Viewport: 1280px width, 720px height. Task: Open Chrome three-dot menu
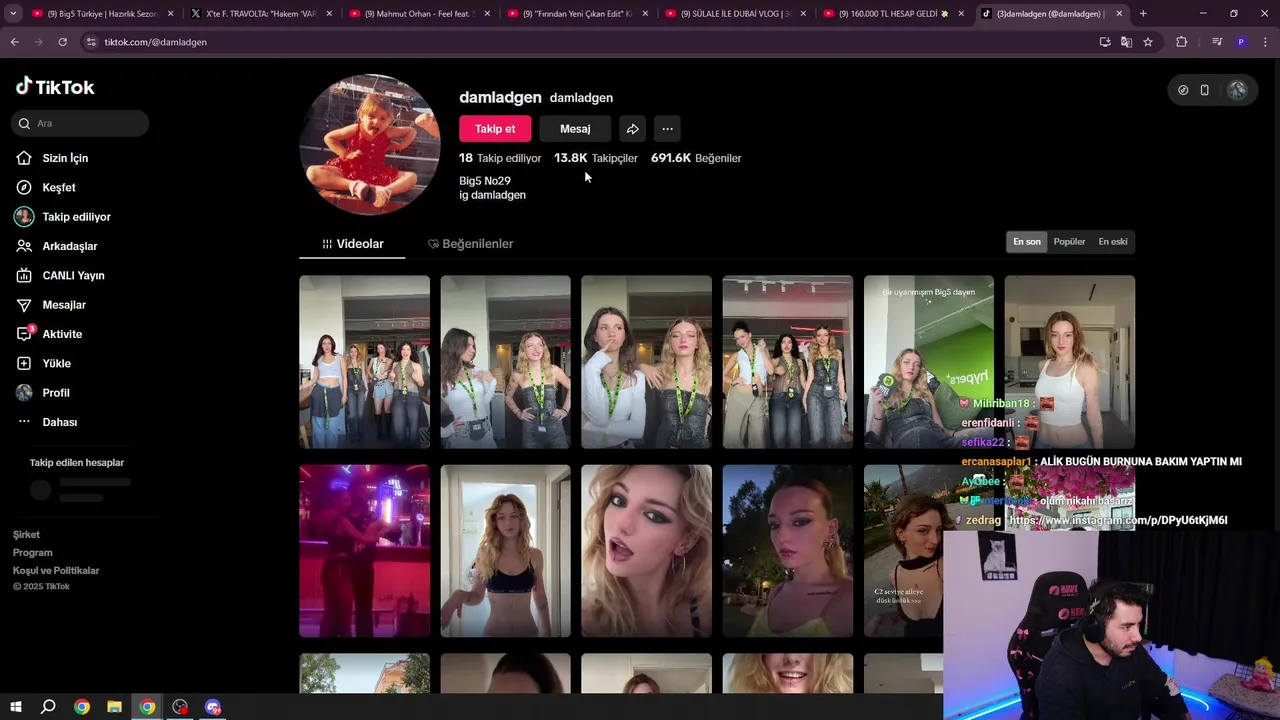[1265, 42]
